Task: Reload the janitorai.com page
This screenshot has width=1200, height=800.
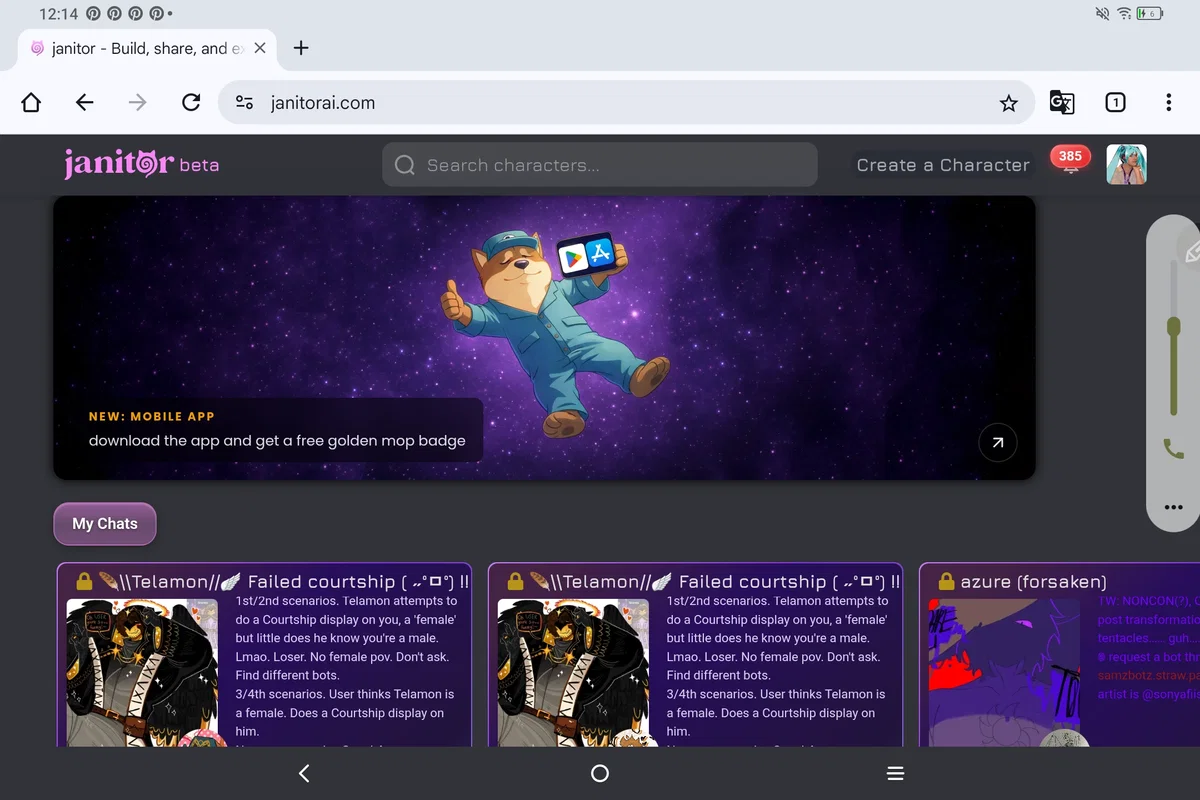Action: (x=191, y=102)
